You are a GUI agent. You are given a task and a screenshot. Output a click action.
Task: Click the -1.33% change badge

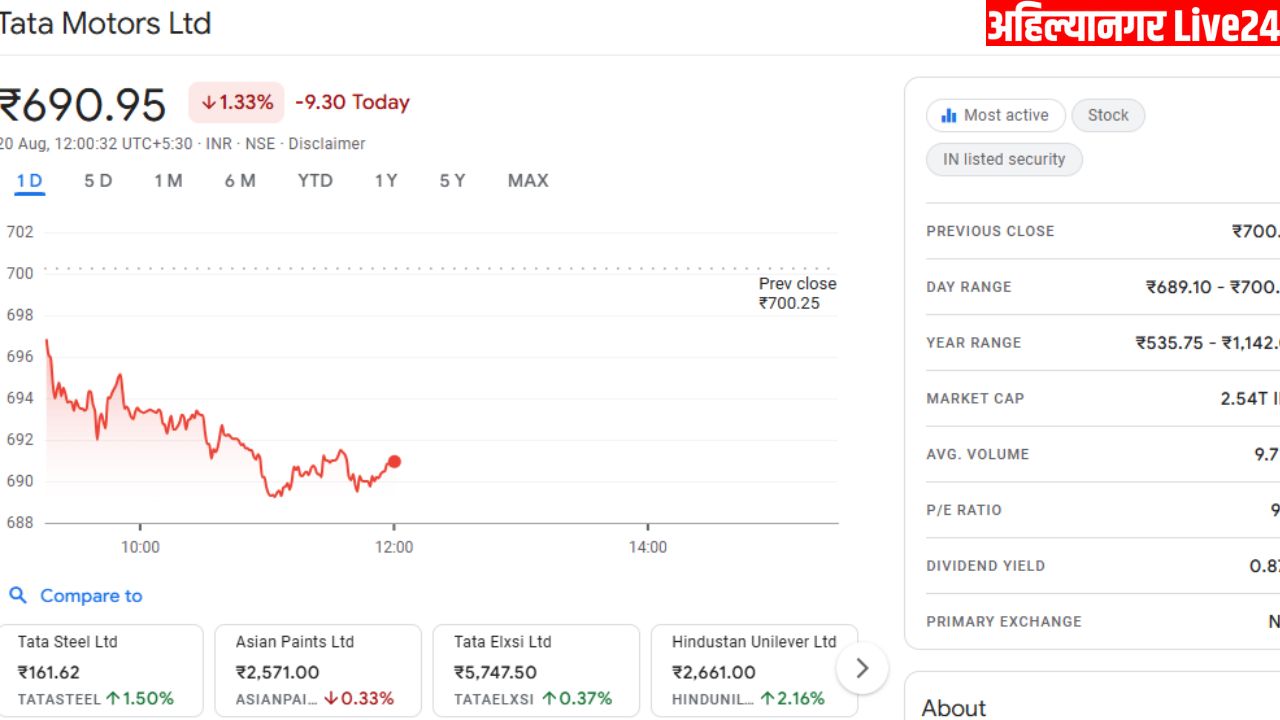[x=236, y=103]
